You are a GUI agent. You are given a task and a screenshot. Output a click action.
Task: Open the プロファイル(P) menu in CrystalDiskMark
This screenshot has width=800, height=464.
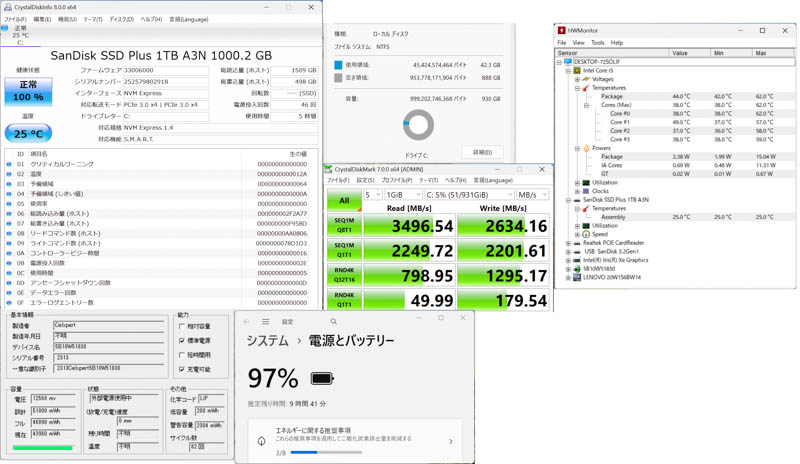[397, 180]
